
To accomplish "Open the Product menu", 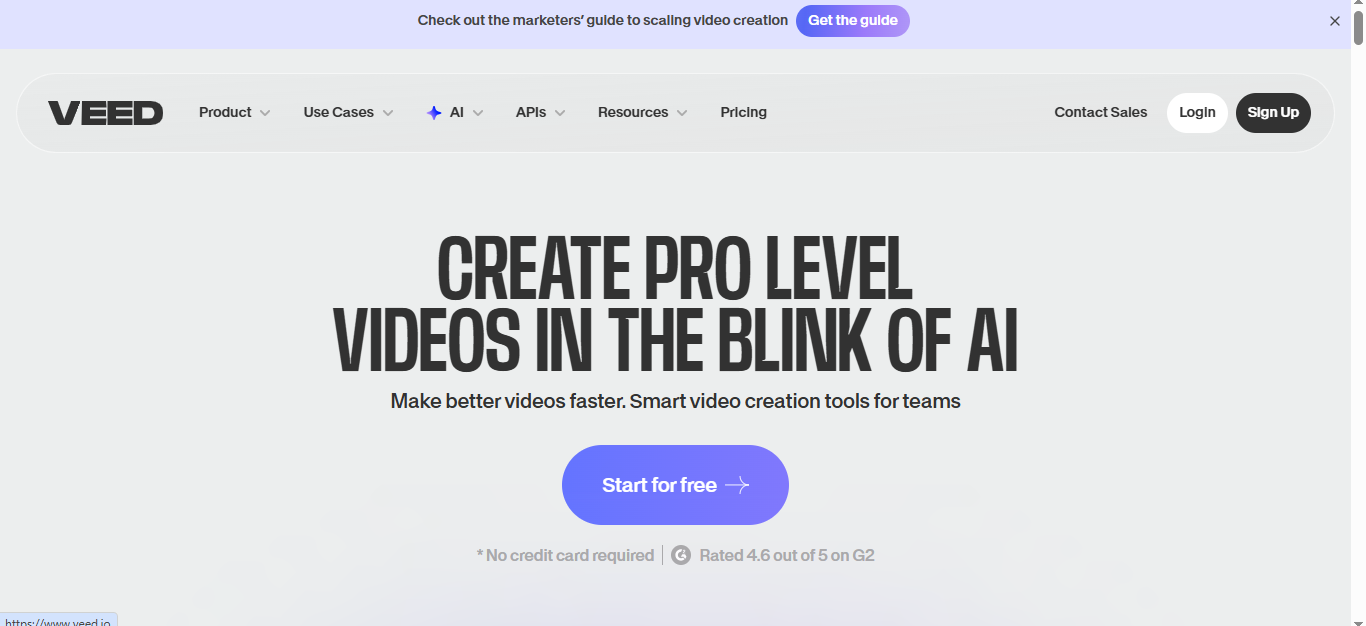I will 235,113.
